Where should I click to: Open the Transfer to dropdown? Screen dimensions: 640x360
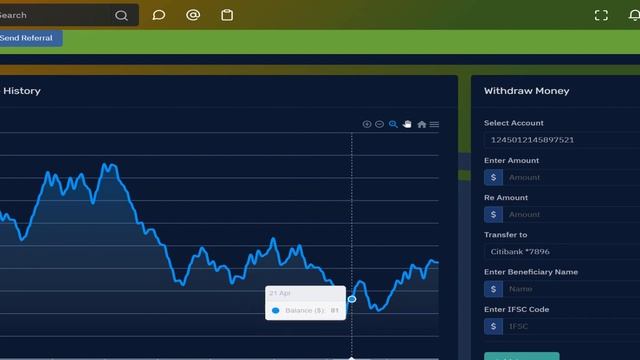pyautogui.click(x=562, y=252)
